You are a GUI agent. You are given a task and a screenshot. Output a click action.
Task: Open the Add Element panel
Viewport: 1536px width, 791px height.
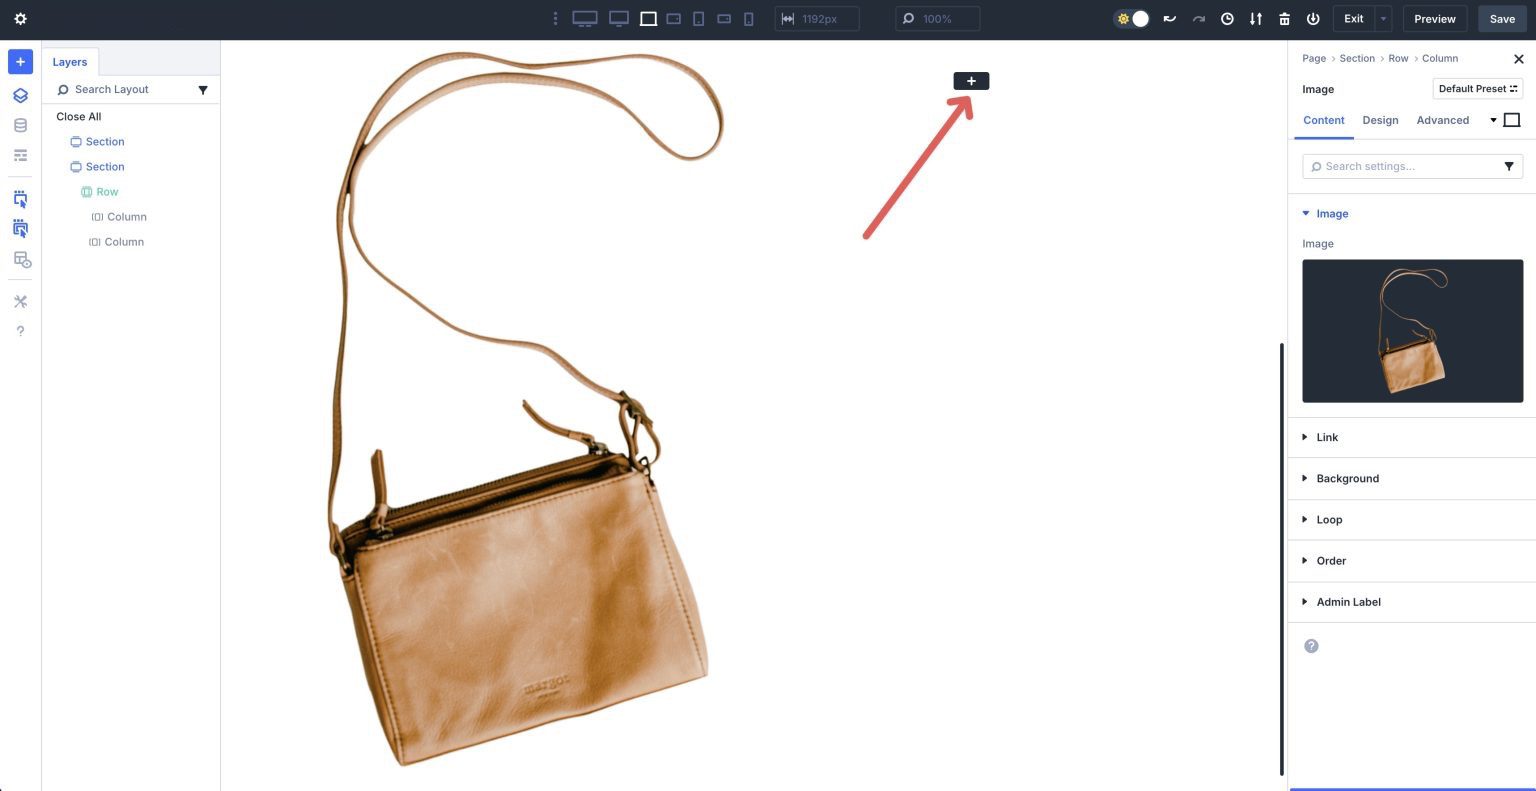coord(20,61)
